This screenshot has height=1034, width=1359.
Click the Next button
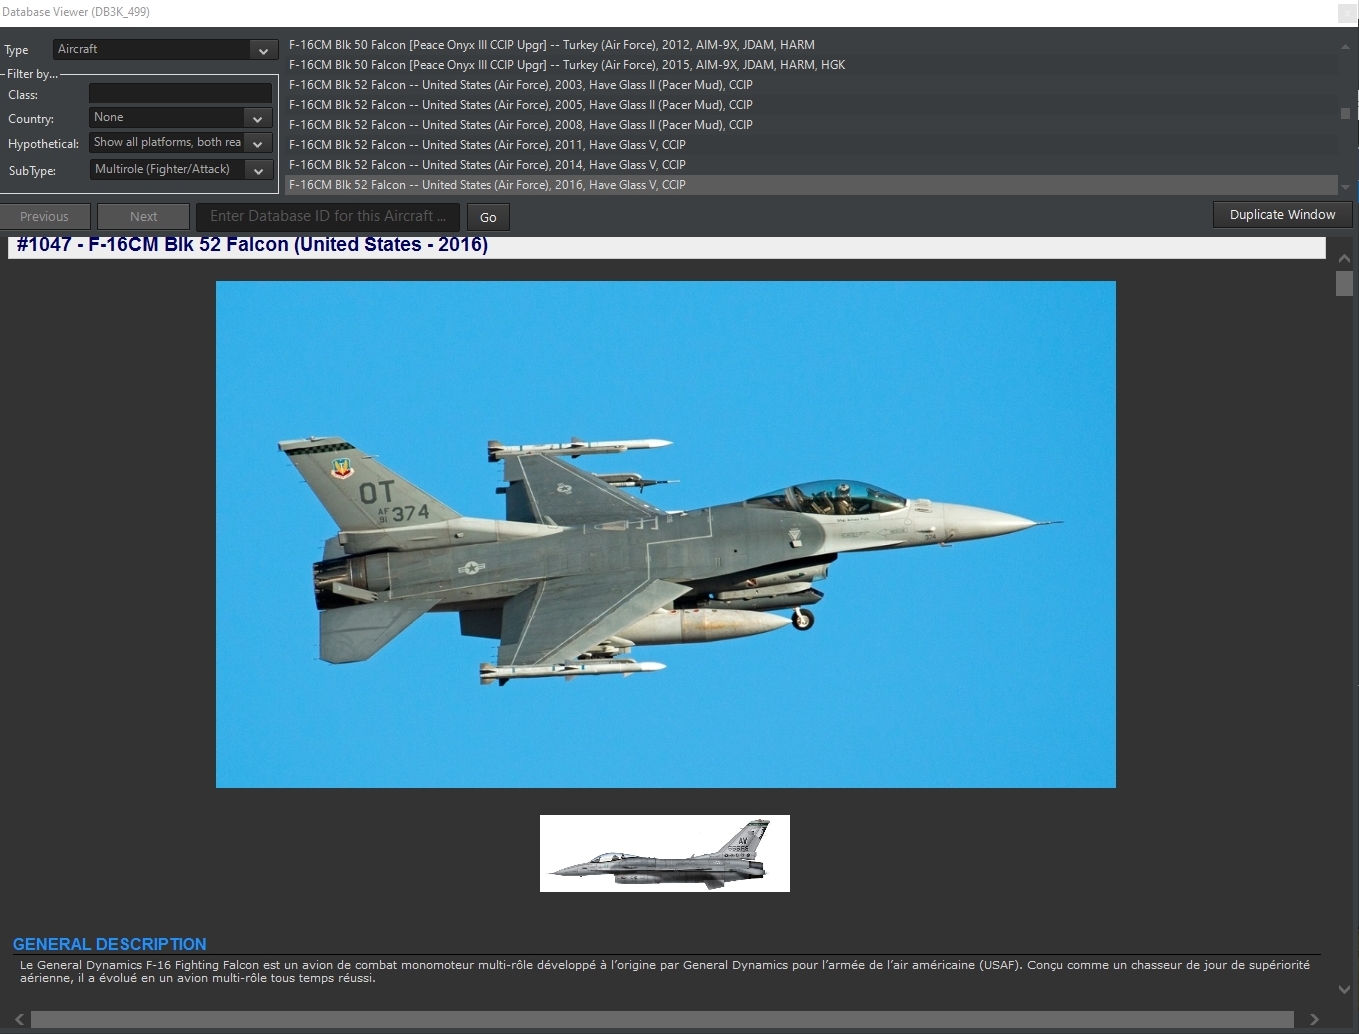click(x=143, y=216)
